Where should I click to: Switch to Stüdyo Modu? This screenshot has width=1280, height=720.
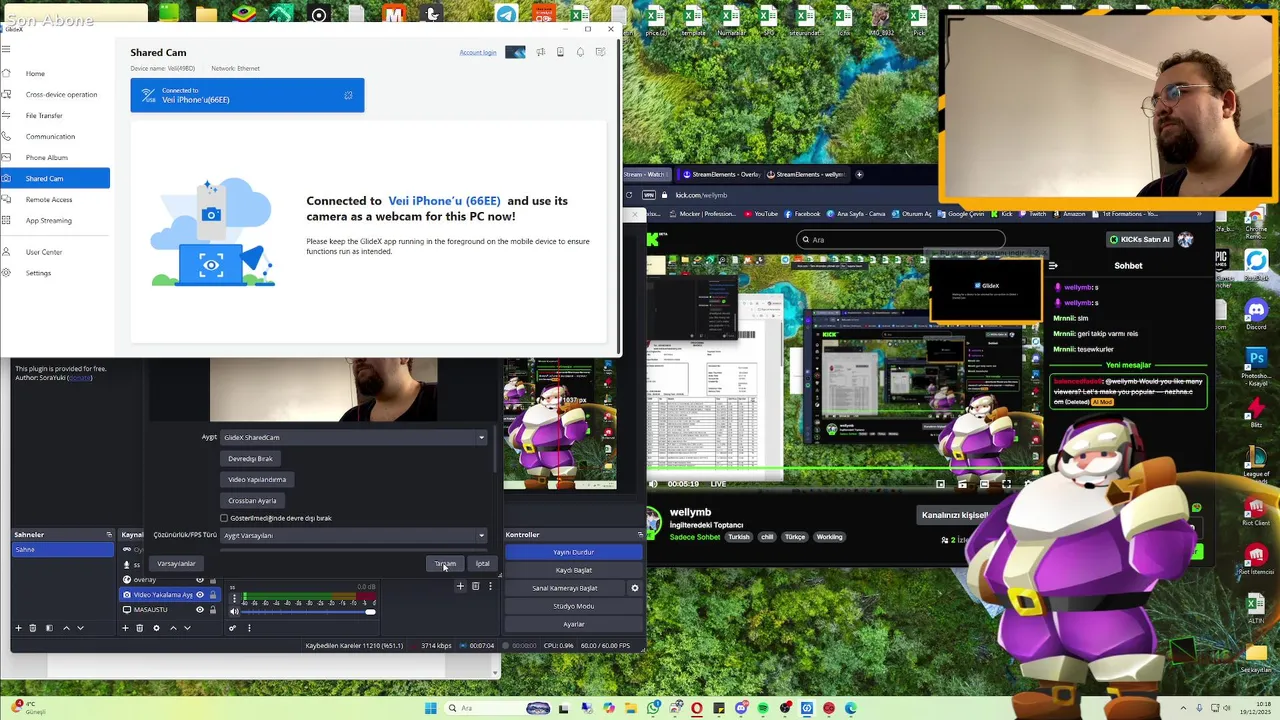[574, 606]
